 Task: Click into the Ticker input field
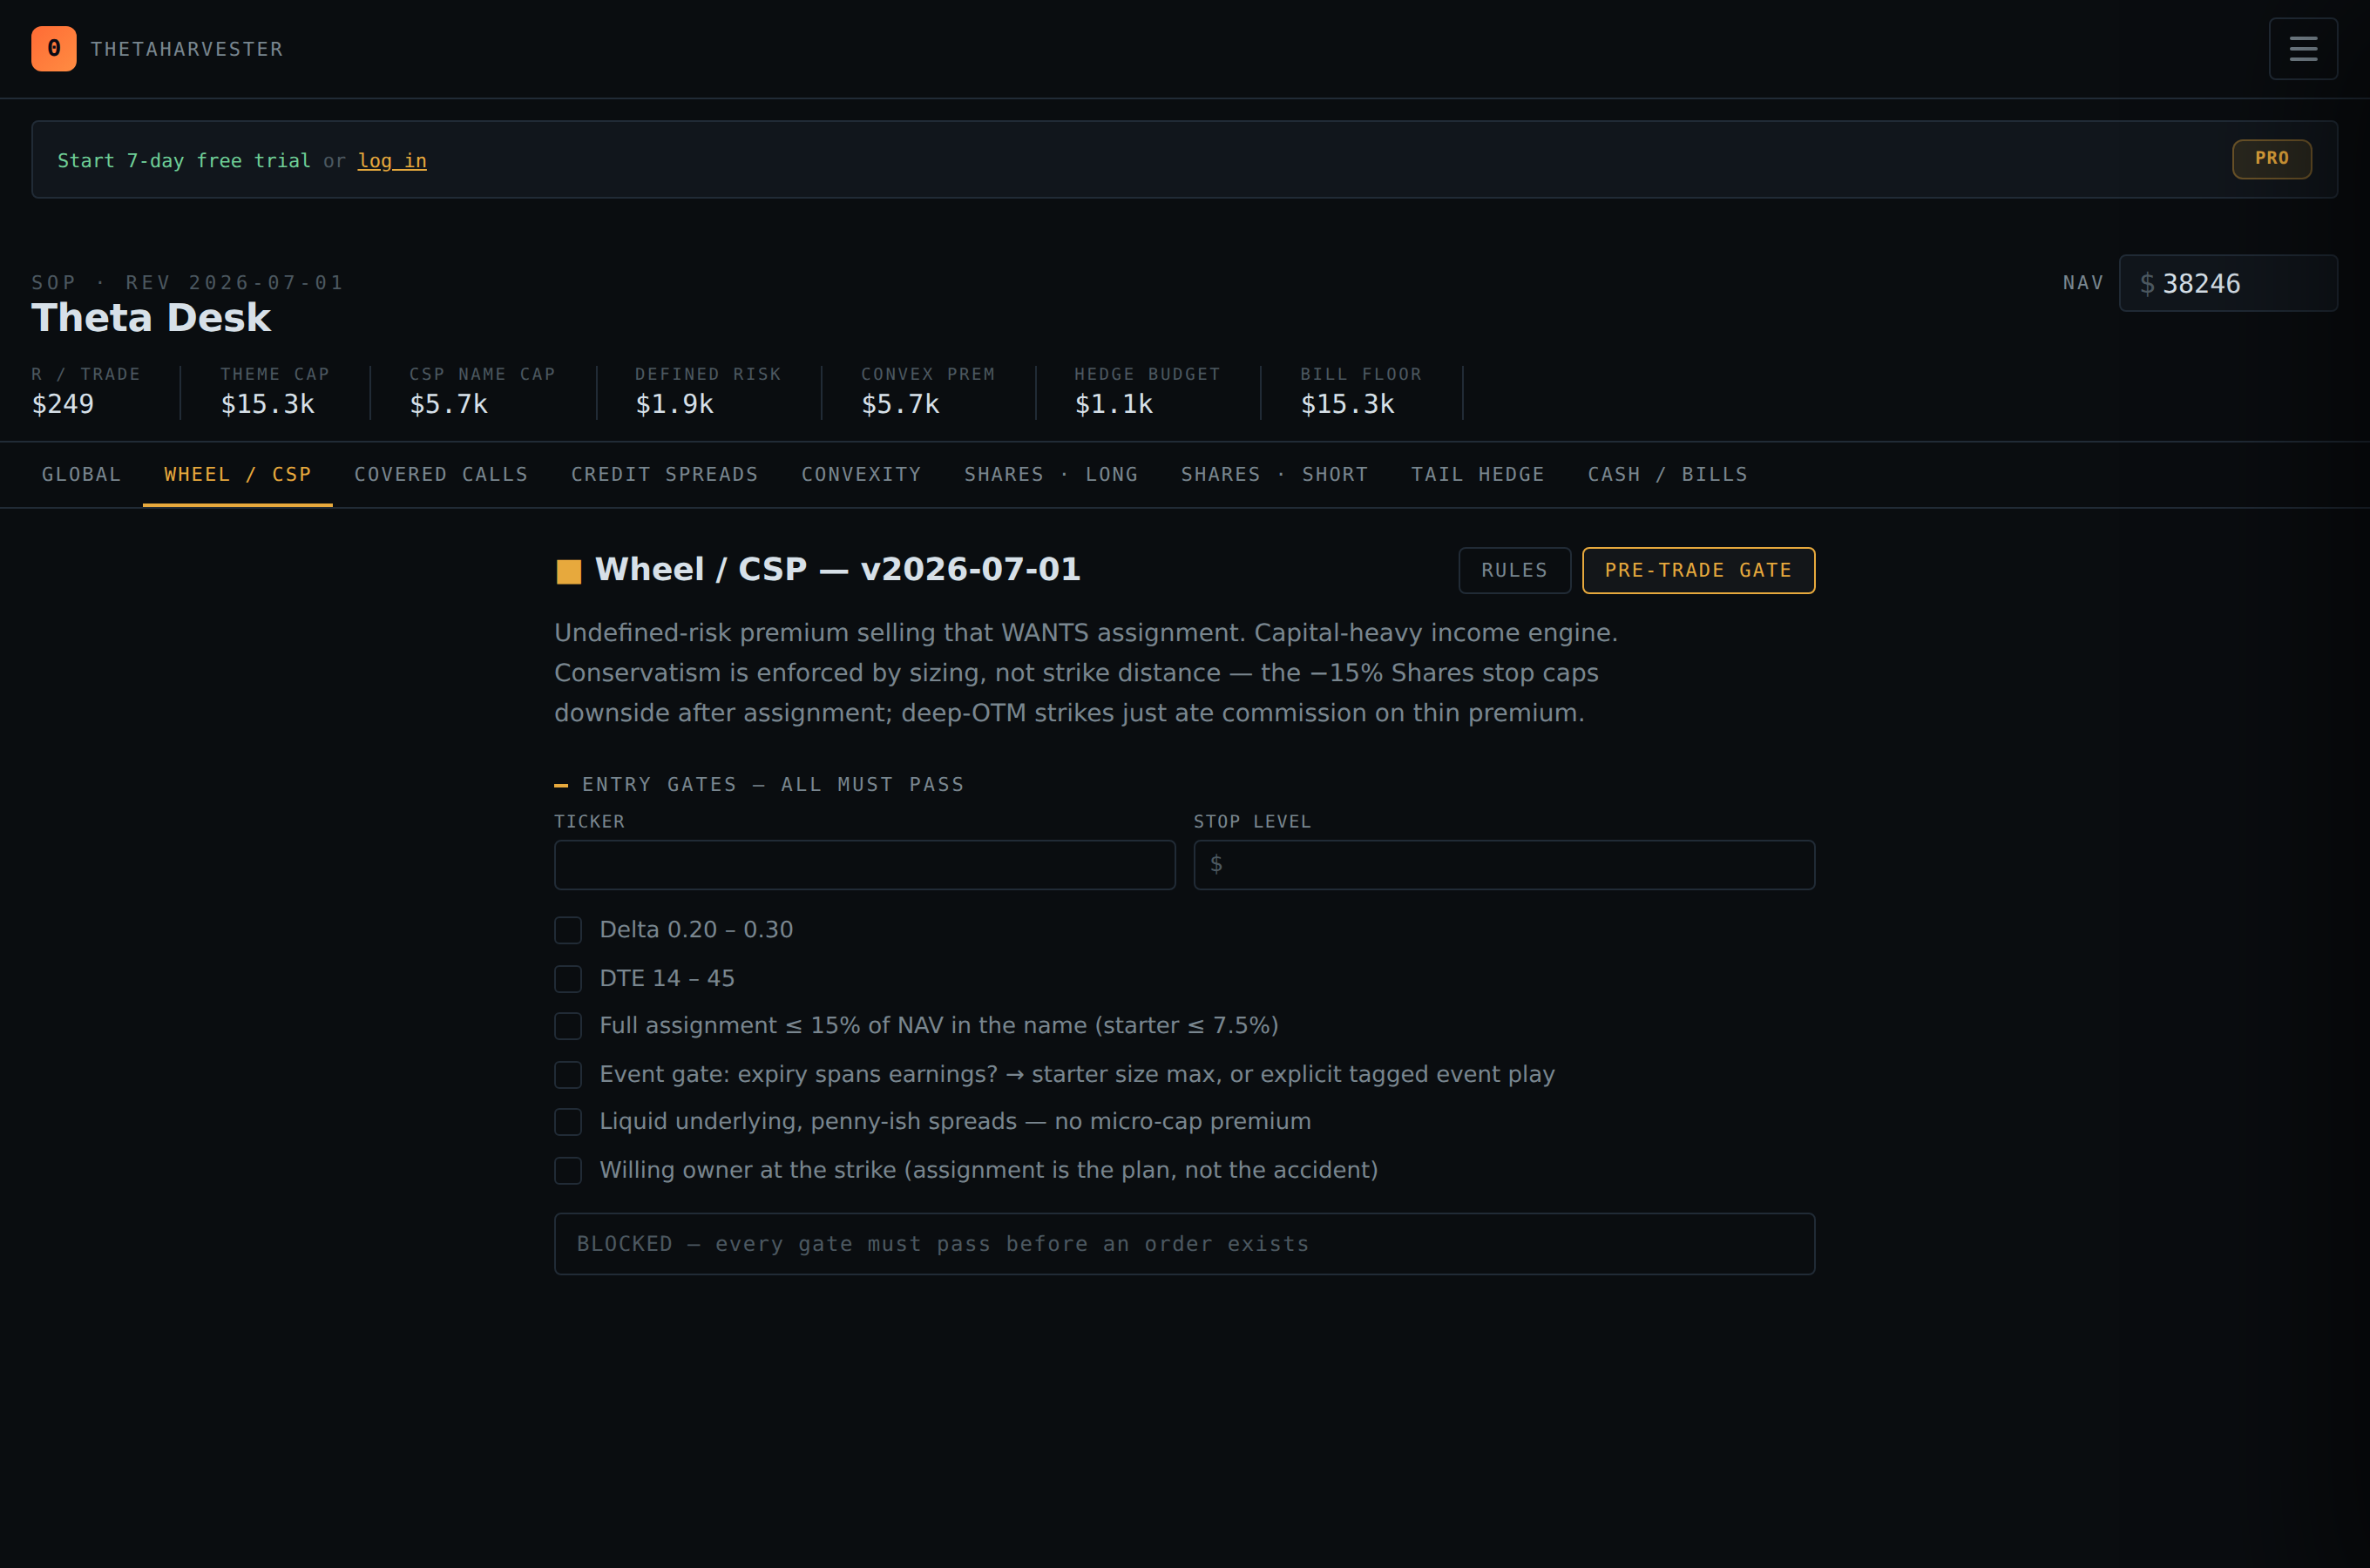coord(865,865)
